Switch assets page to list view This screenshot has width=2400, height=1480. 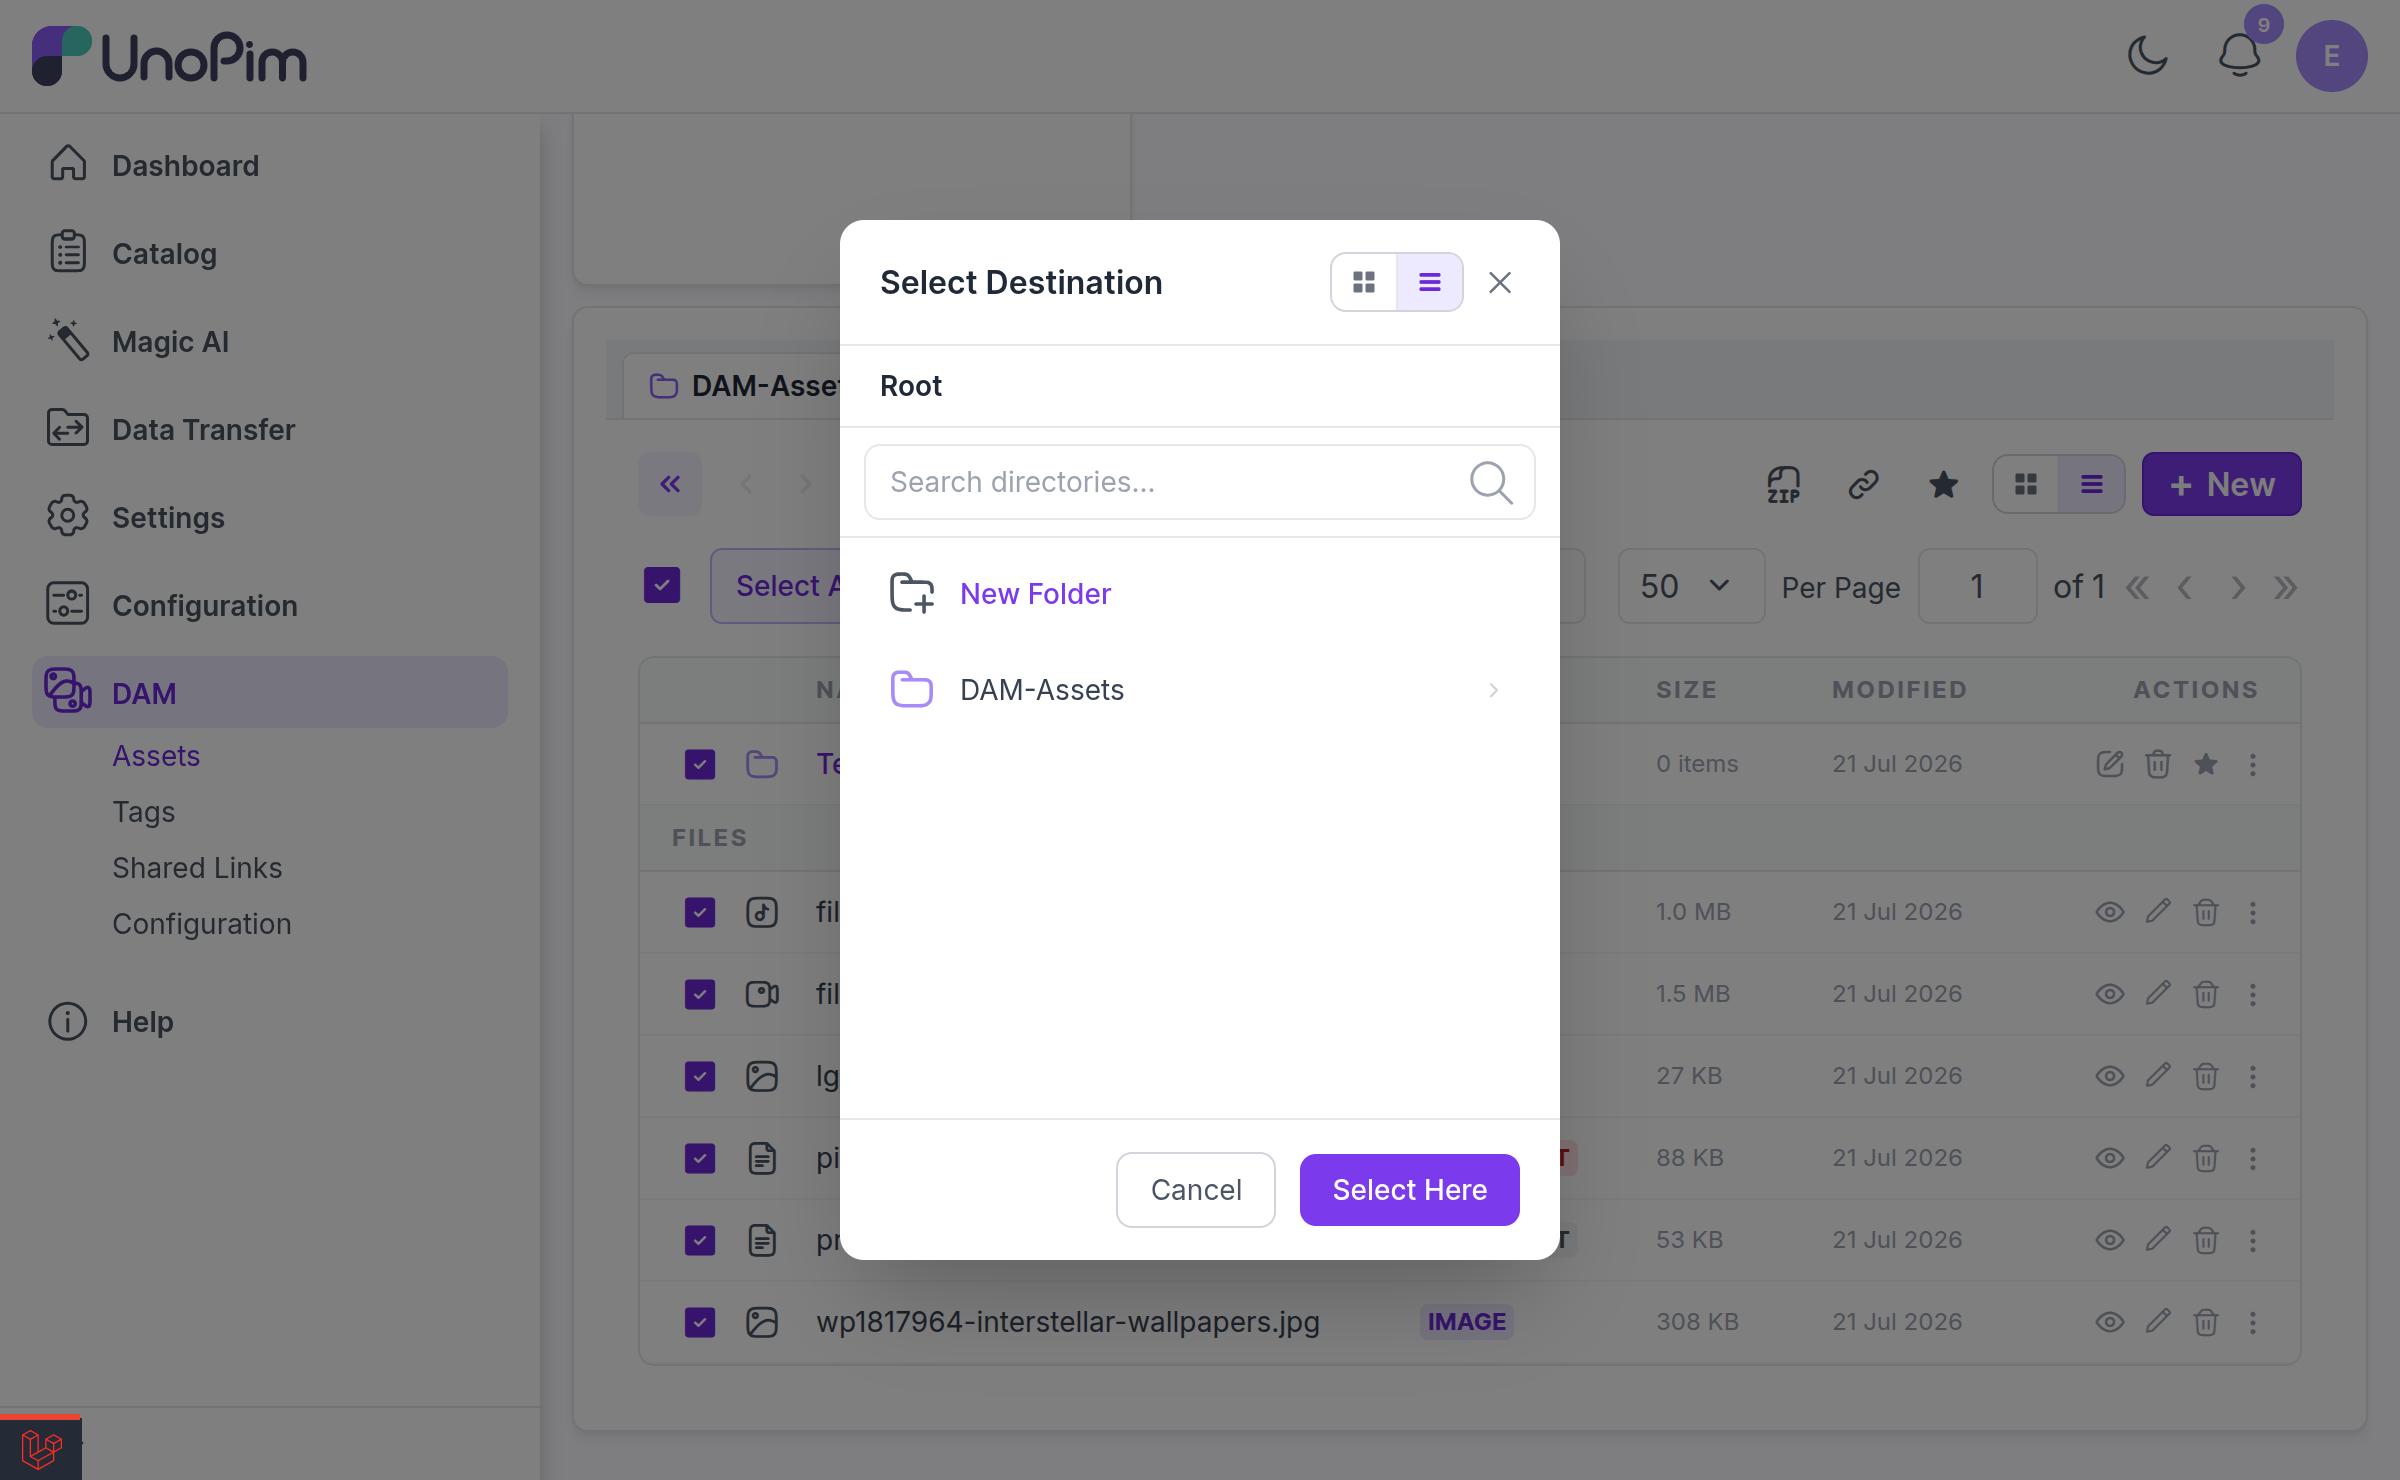click(2092, 485)
